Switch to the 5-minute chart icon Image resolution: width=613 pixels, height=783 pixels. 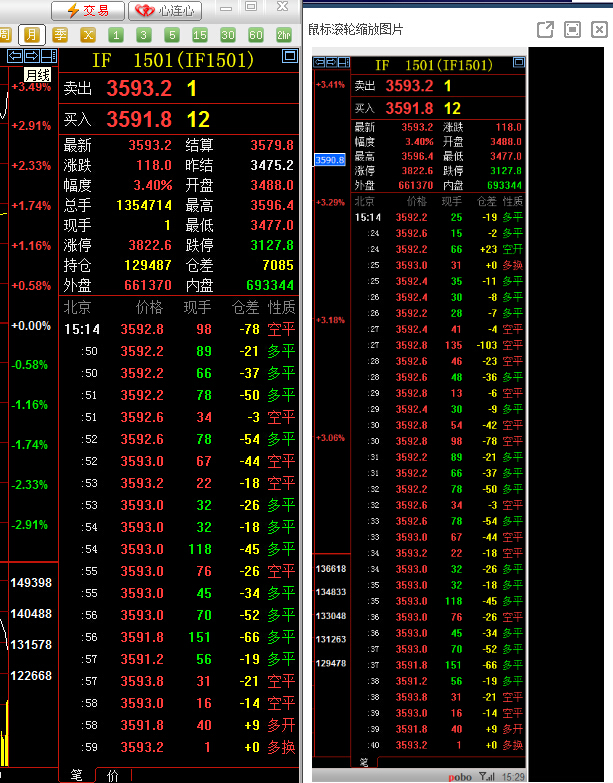(172, 35)
